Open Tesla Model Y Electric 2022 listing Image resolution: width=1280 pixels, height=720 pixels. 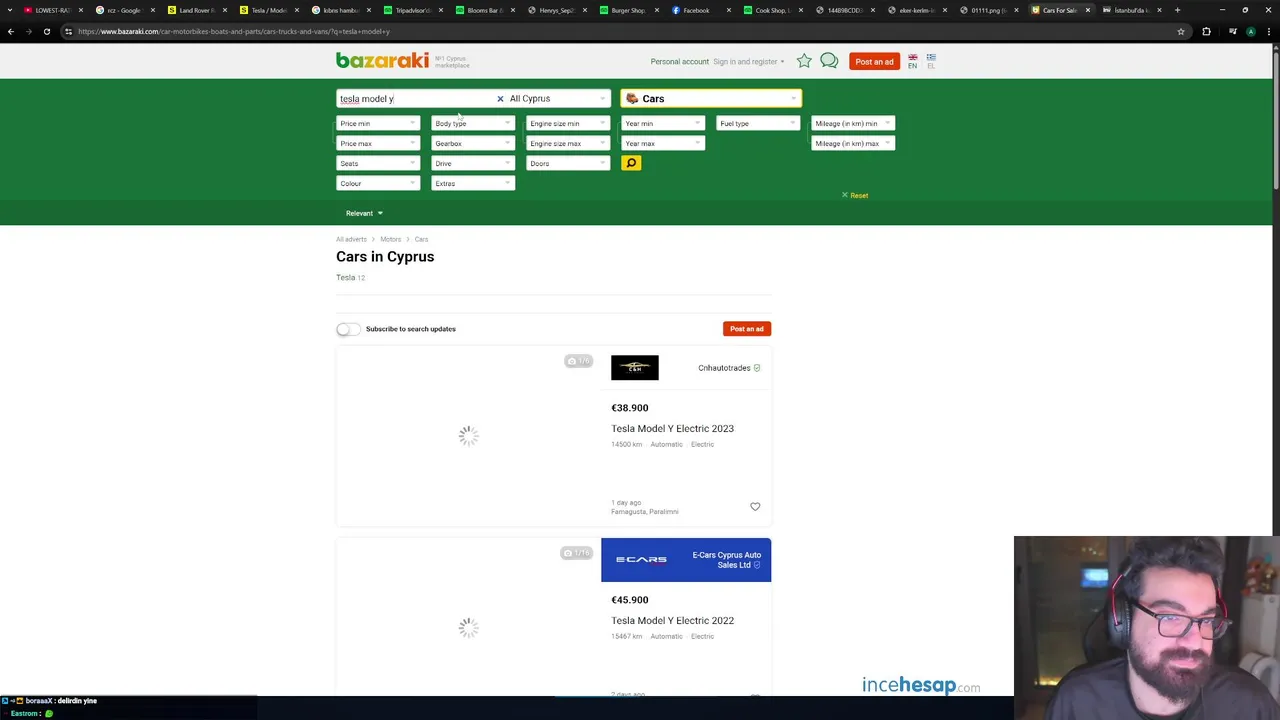point(672,620)
